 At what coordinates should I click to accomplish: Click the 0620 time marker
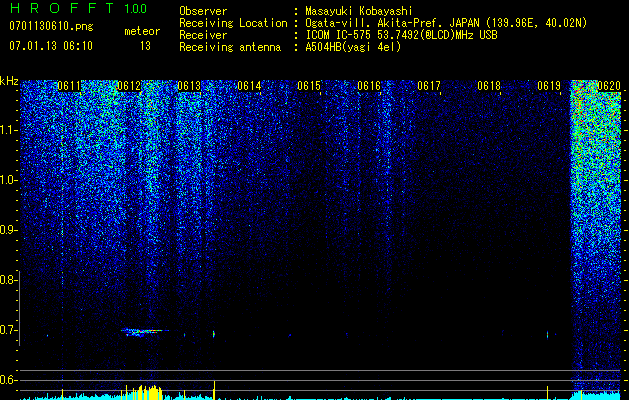click(x=609, y=86)
